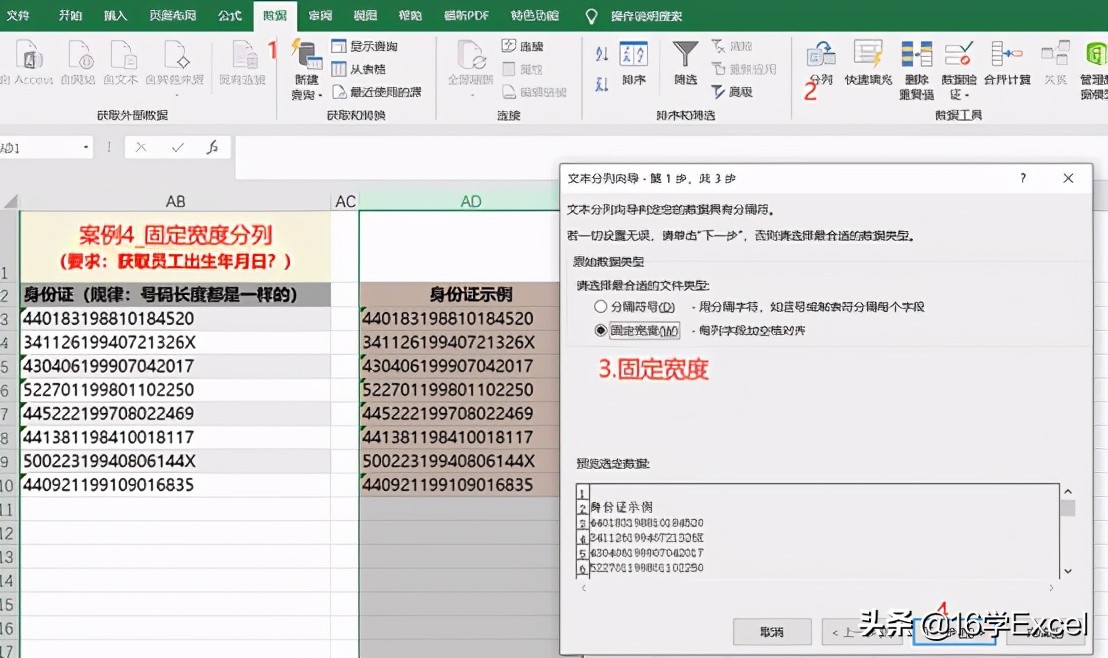Click the 属性 Properties icon in 连接 group
Screen dimensions: 1108x658
[x=509, y=69]
